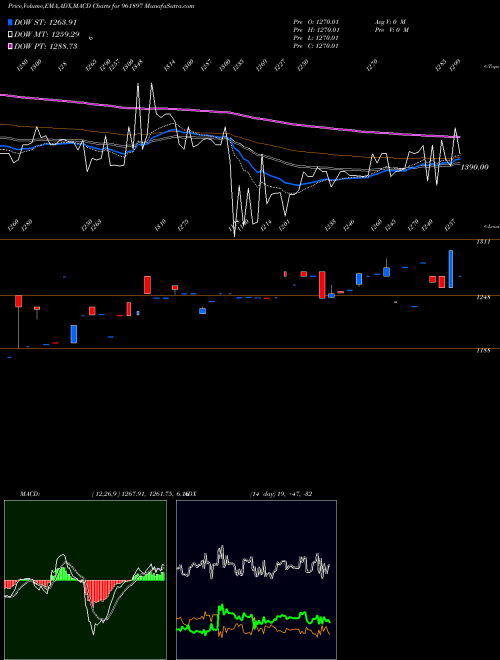Click the tall blue candlestick near the 1311 level
The width and height of the screenshot is (500, 660).
451,269
